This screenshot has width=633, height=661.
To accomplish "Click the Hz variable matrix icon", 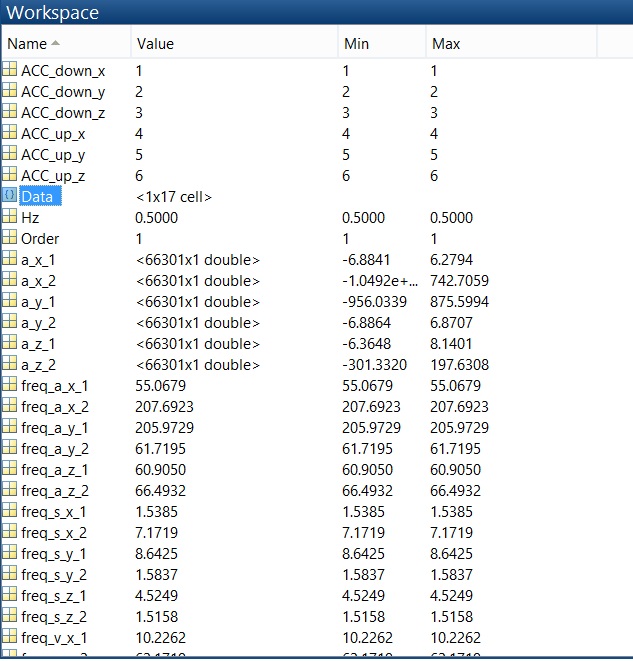I will (x=10, y=217).
